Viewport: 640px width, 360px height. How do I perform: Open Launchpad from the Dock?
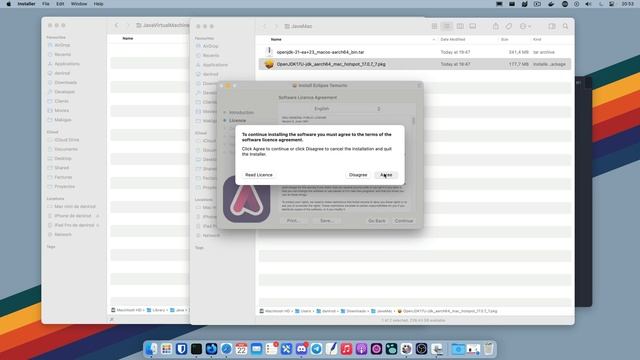pos(167,349)
